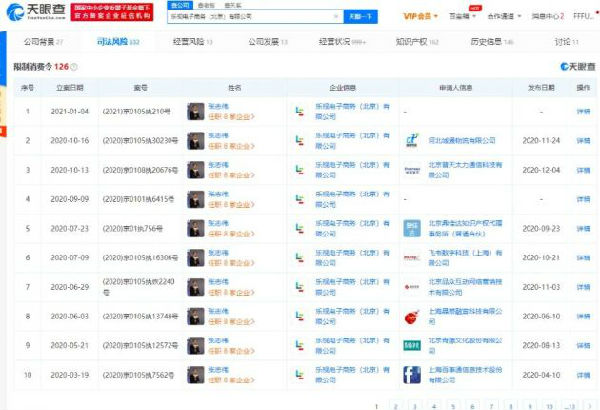Click the red official-record banner beside the logo

(112, 12)
